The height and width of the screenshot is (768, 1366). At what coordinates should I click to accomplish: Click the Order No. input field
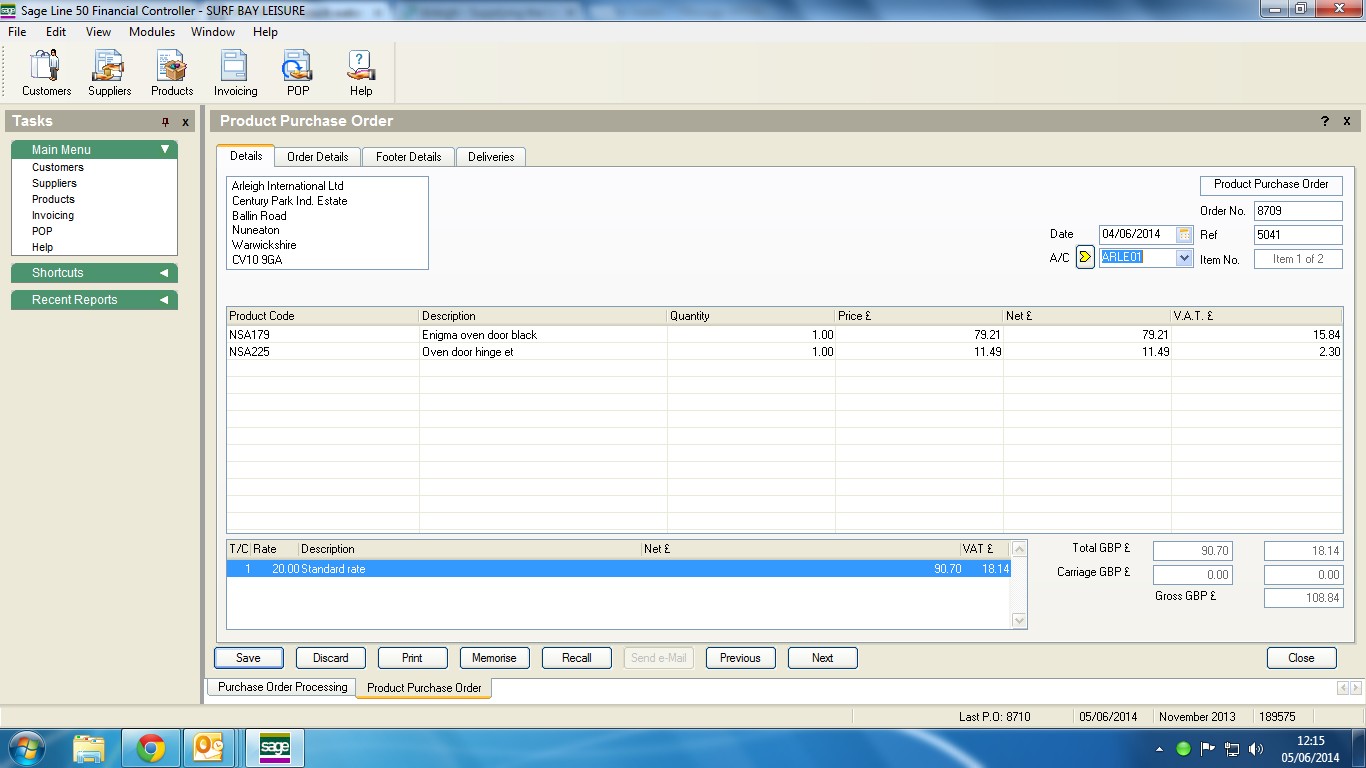[1297, 211]
